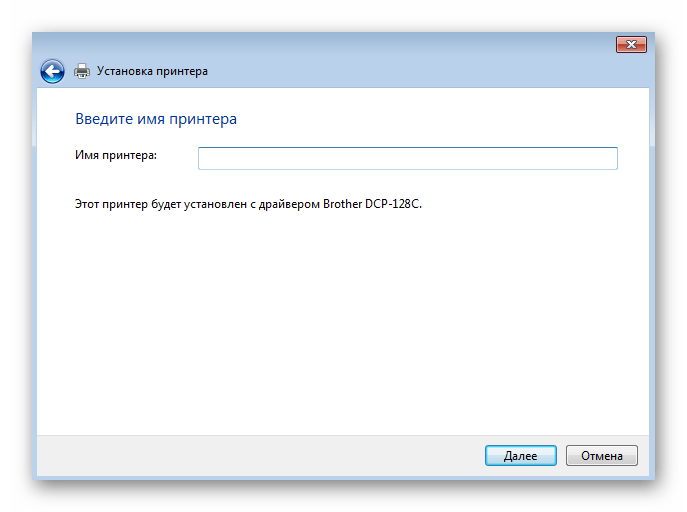Image resolution: width=687 pixels, height=512 pixels.
Task: Cancel setup with the Отмена button
Action: pyautogui.click(x=601, y=455)
